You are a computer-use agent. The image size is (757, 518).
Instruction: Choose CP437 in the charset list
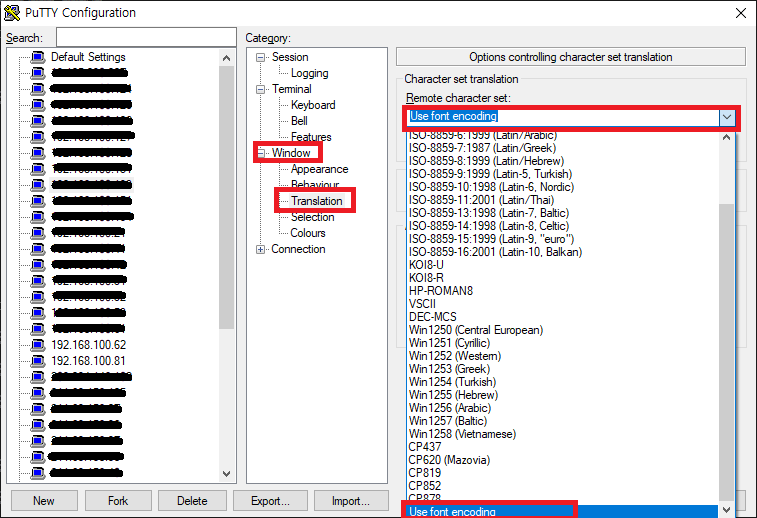(425, 448)
